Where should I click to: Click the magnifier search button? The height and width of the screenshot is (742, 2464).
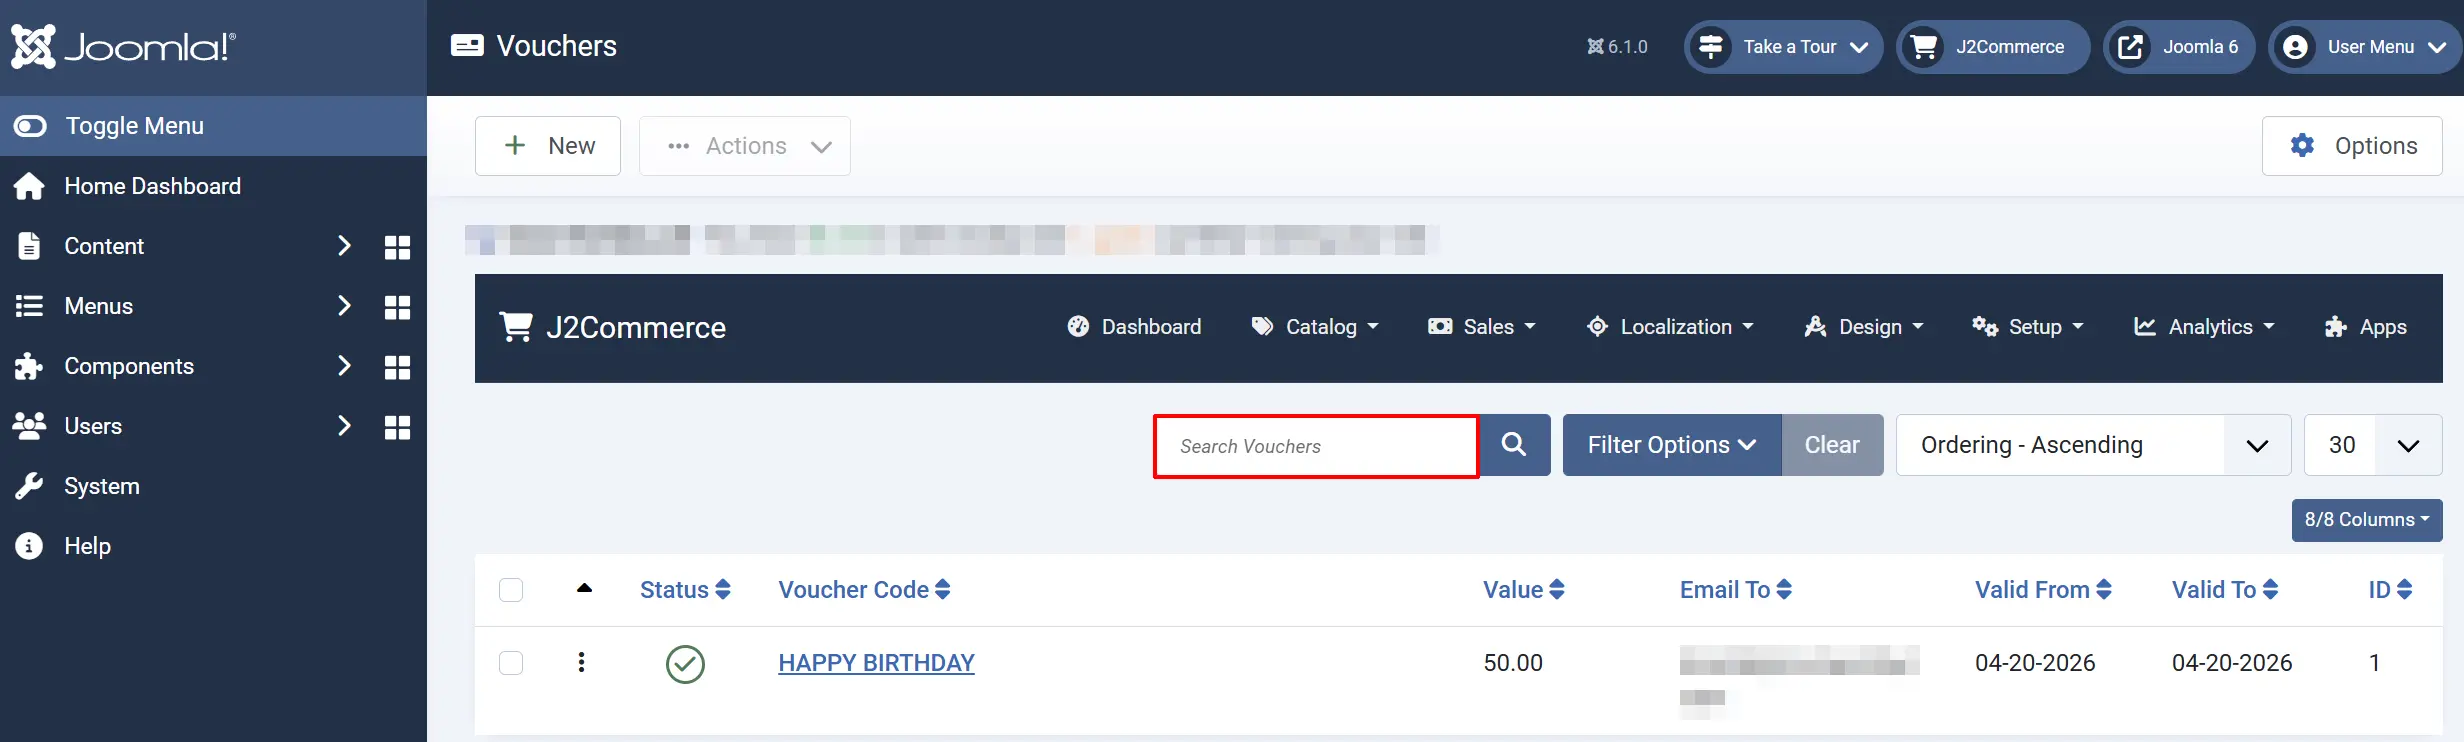pos(1514,445)
